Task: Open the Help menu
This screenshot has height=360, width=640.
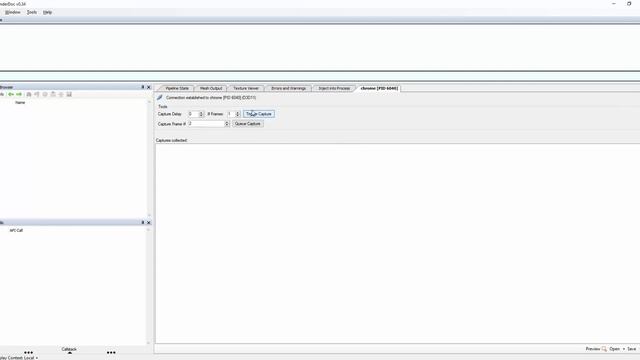Action: [47, 12]
